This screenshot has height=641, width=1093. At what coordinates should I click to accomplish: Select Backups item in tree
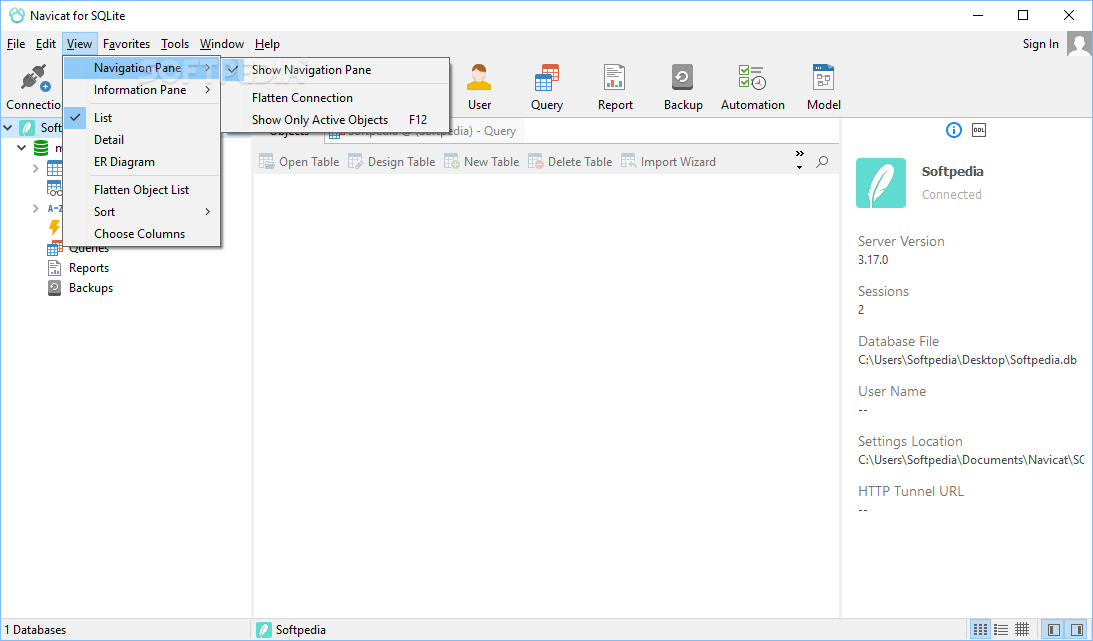[91, 288]
